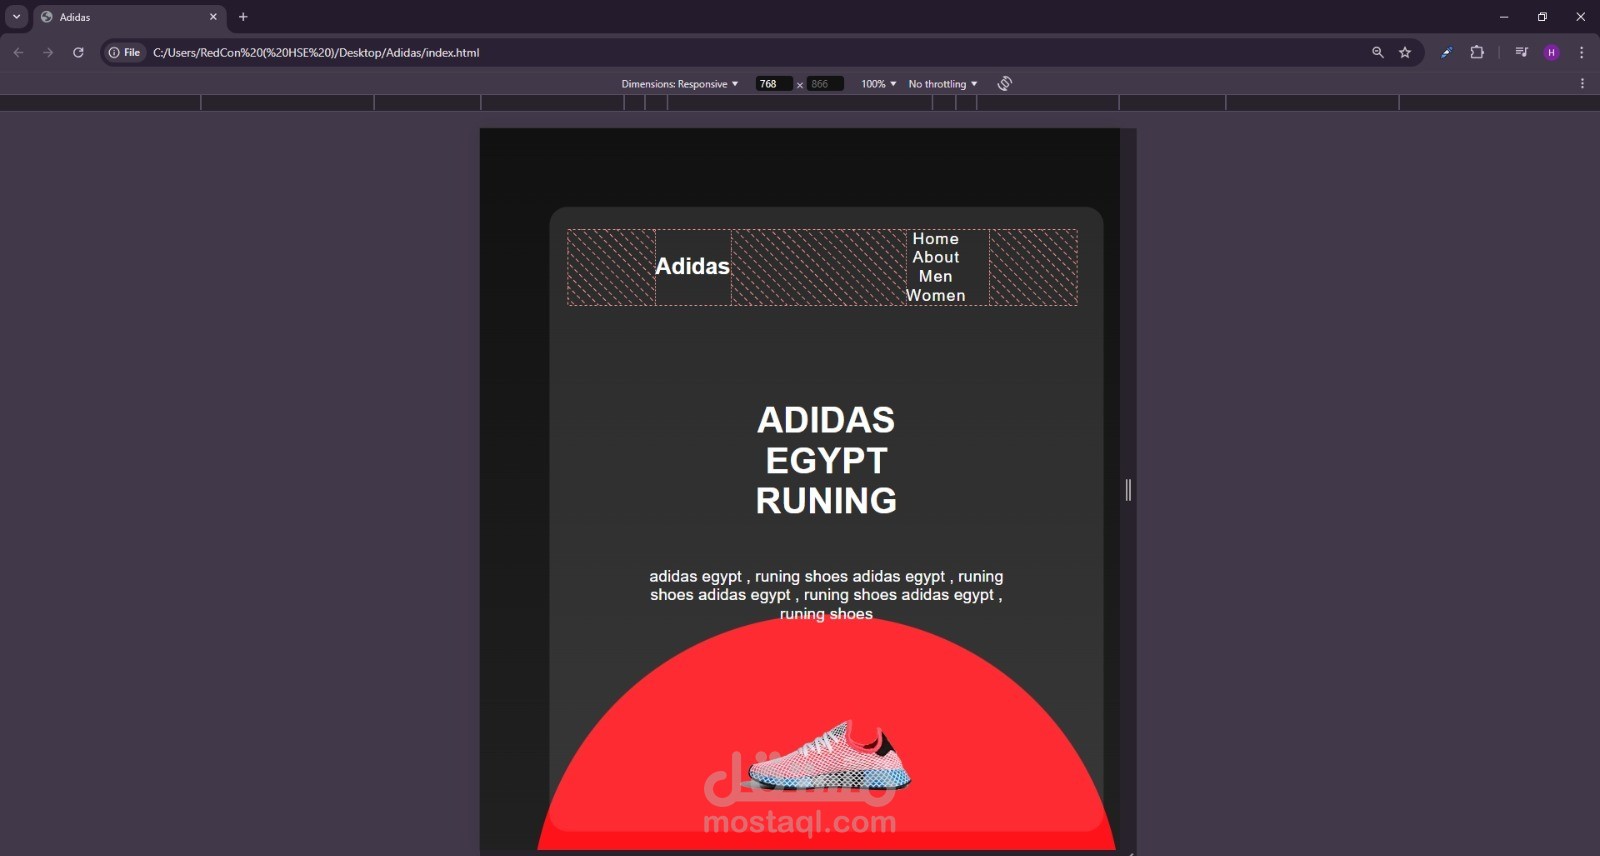Open the page zoom magnifier icon

(1378, 53)
